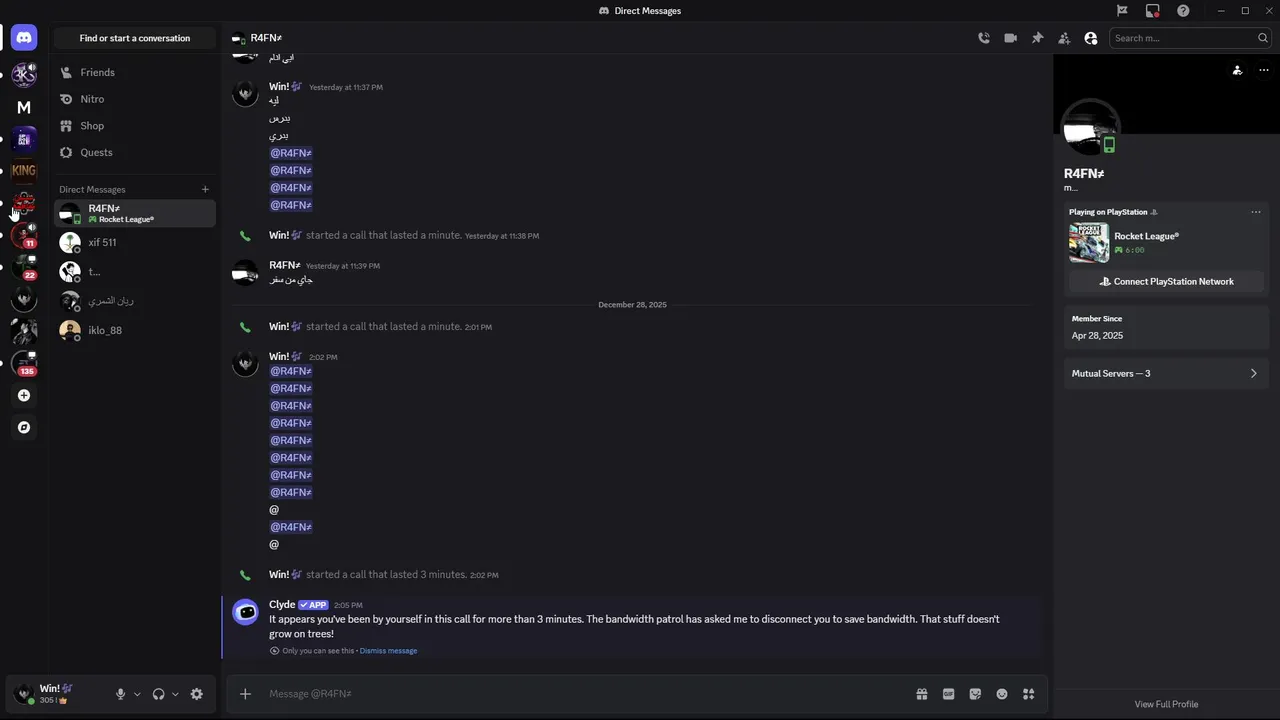The width and height of the screenshot is (1280, 720).
Task: Click Connect PlayStation Network button
Action: click(x=1165, y=281)
